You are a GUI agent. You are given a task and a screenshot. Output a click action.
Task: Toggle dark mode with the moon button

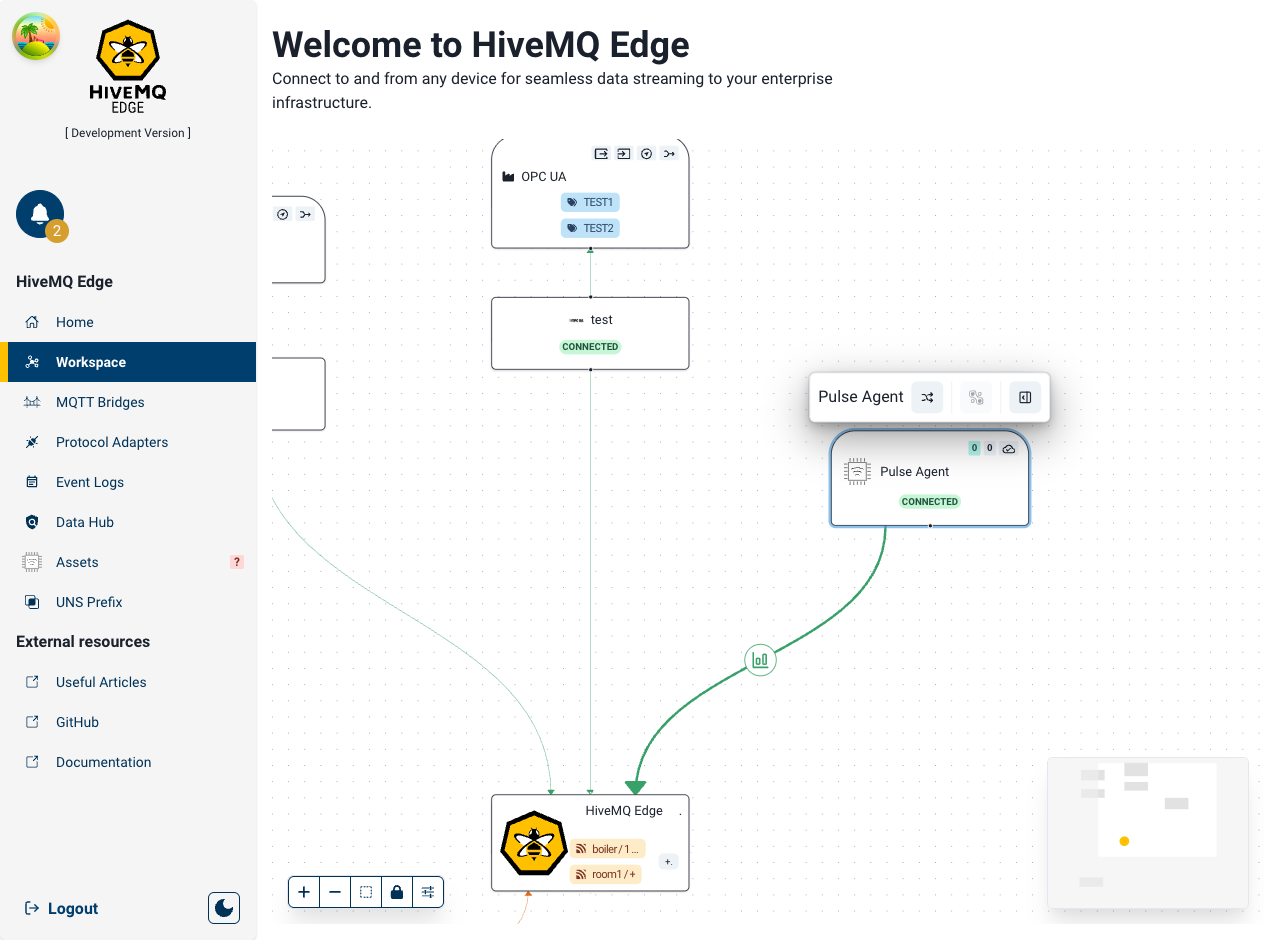click(224, 908)
